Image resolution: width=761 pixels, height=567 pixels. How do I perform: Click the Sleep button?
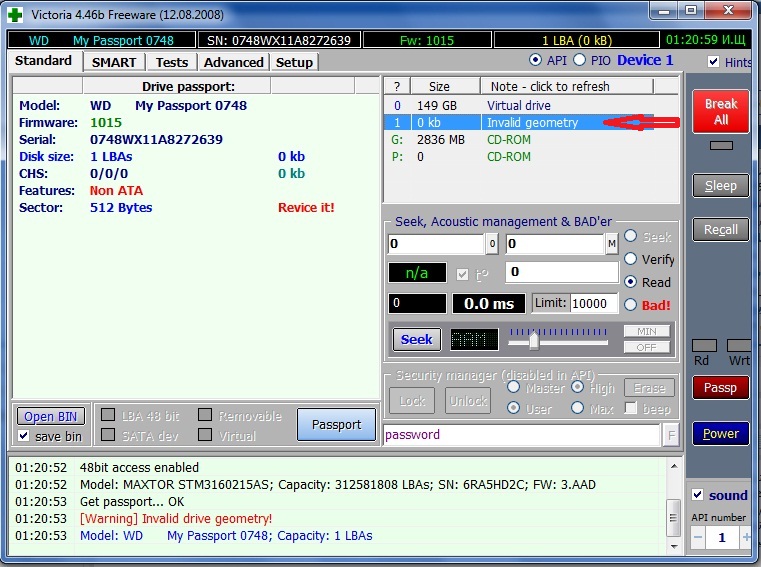click(721, 186)
